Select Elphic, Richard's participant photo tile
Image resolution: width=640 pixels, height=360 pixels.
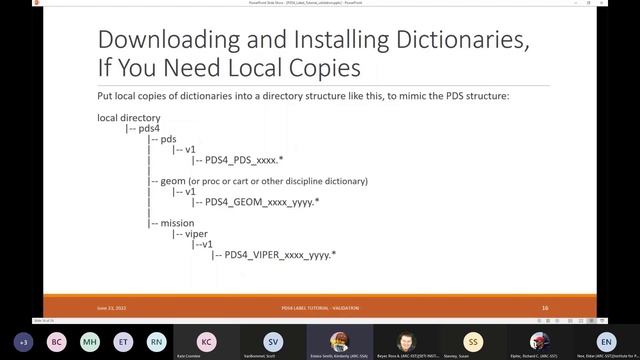coord(540,342)
